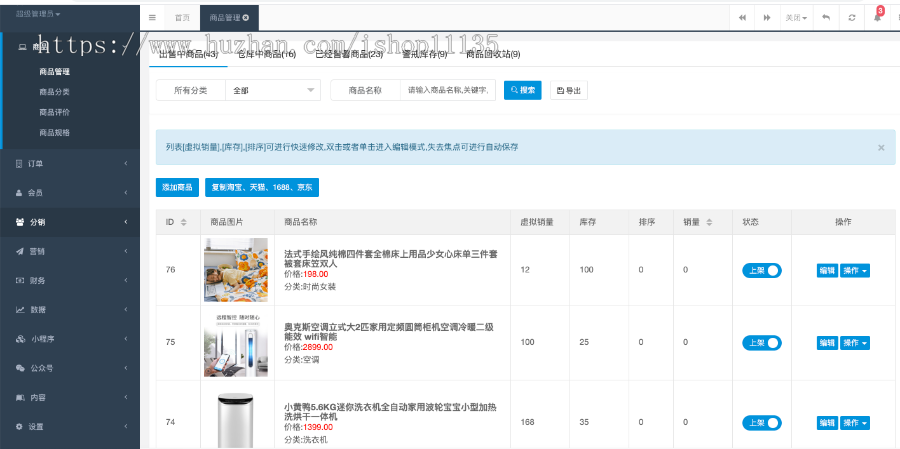The height and width of the screenshot is (449, 900).
Task: Open 操作 dropdown for product 76
Action: click(855, 270)
